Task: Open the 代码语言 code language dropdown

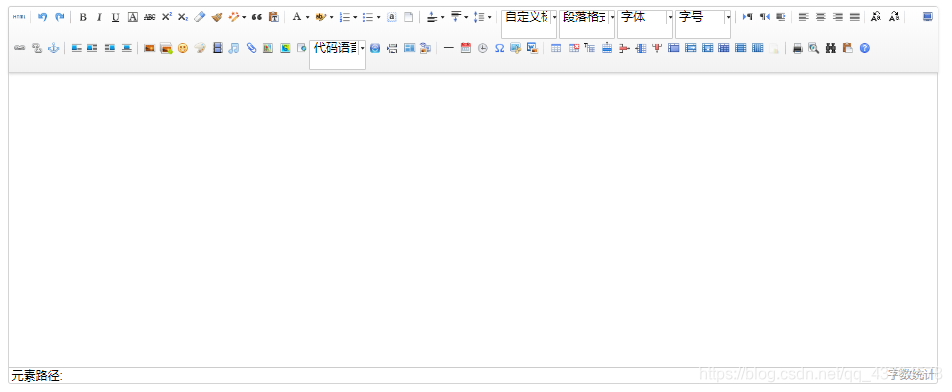Action: (x=338, y=55)
